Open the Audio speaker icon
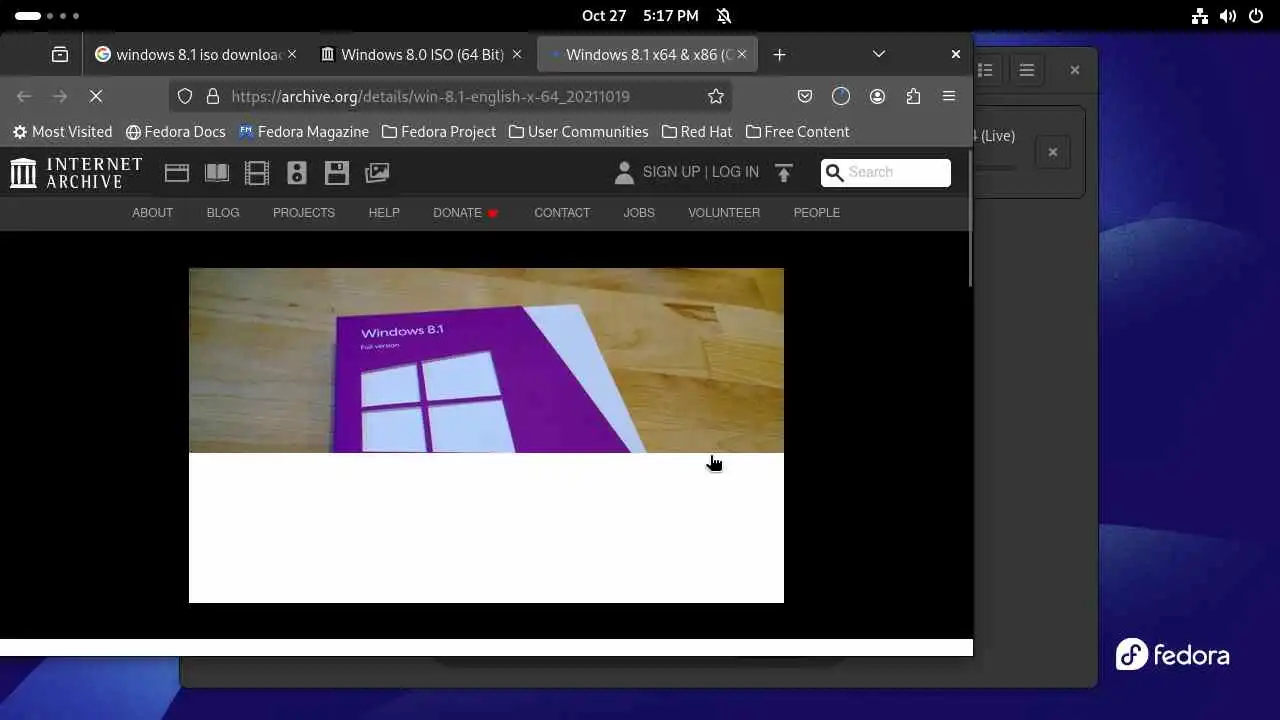1280x720 pixels. click(297, 173)
